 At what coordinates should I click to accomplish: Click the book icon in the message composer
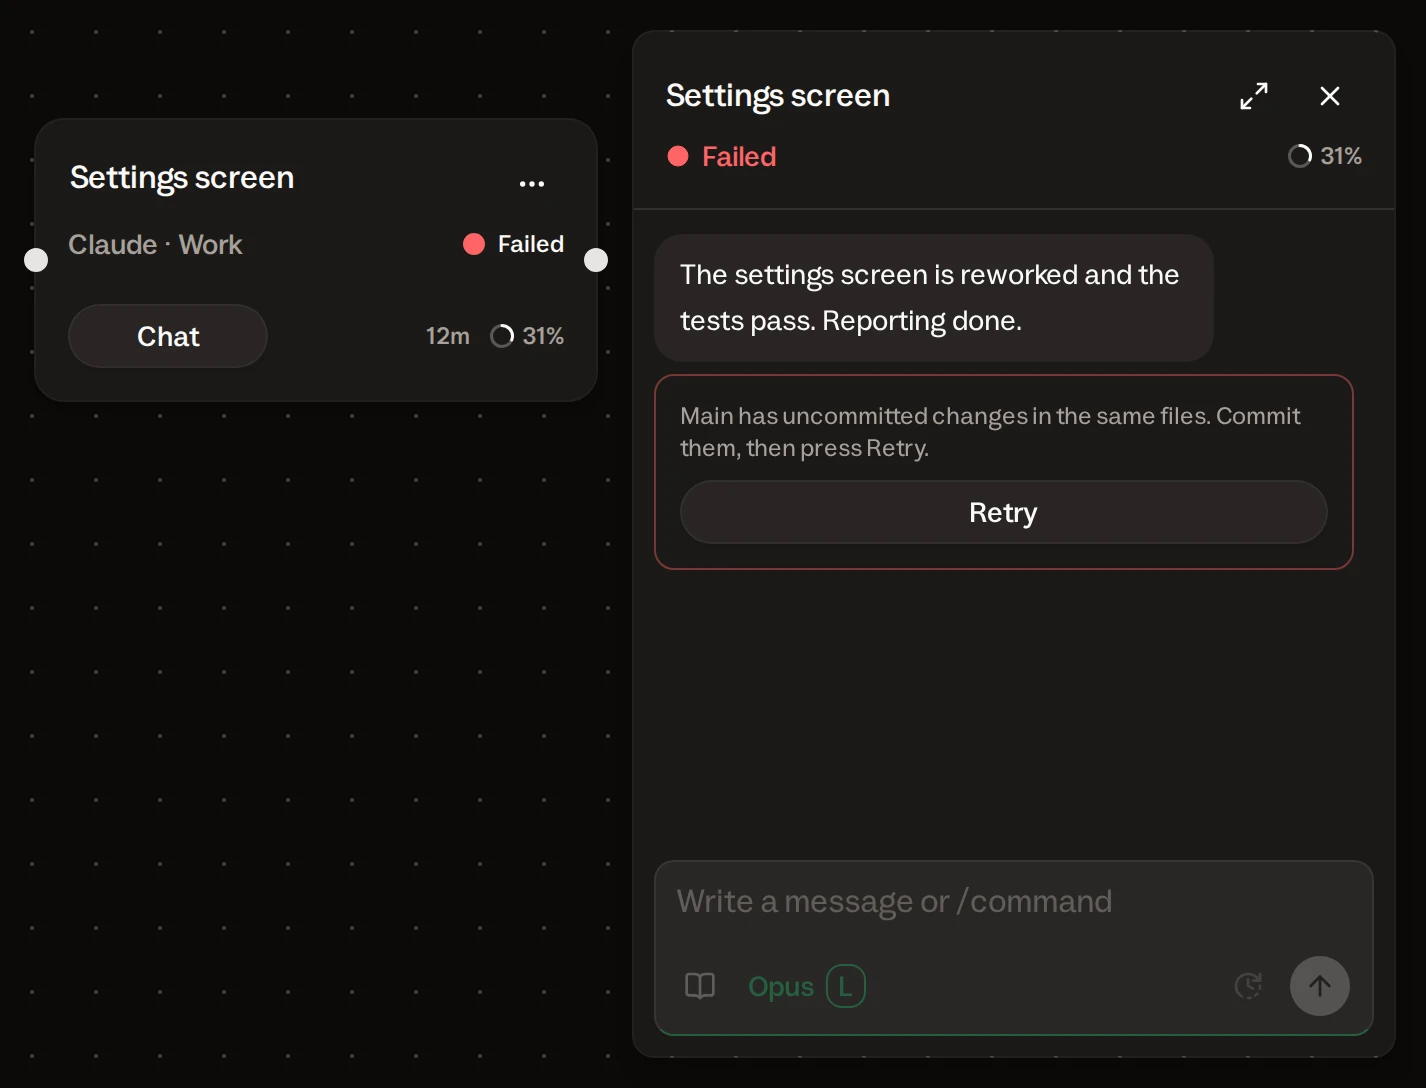coord(700,986)
